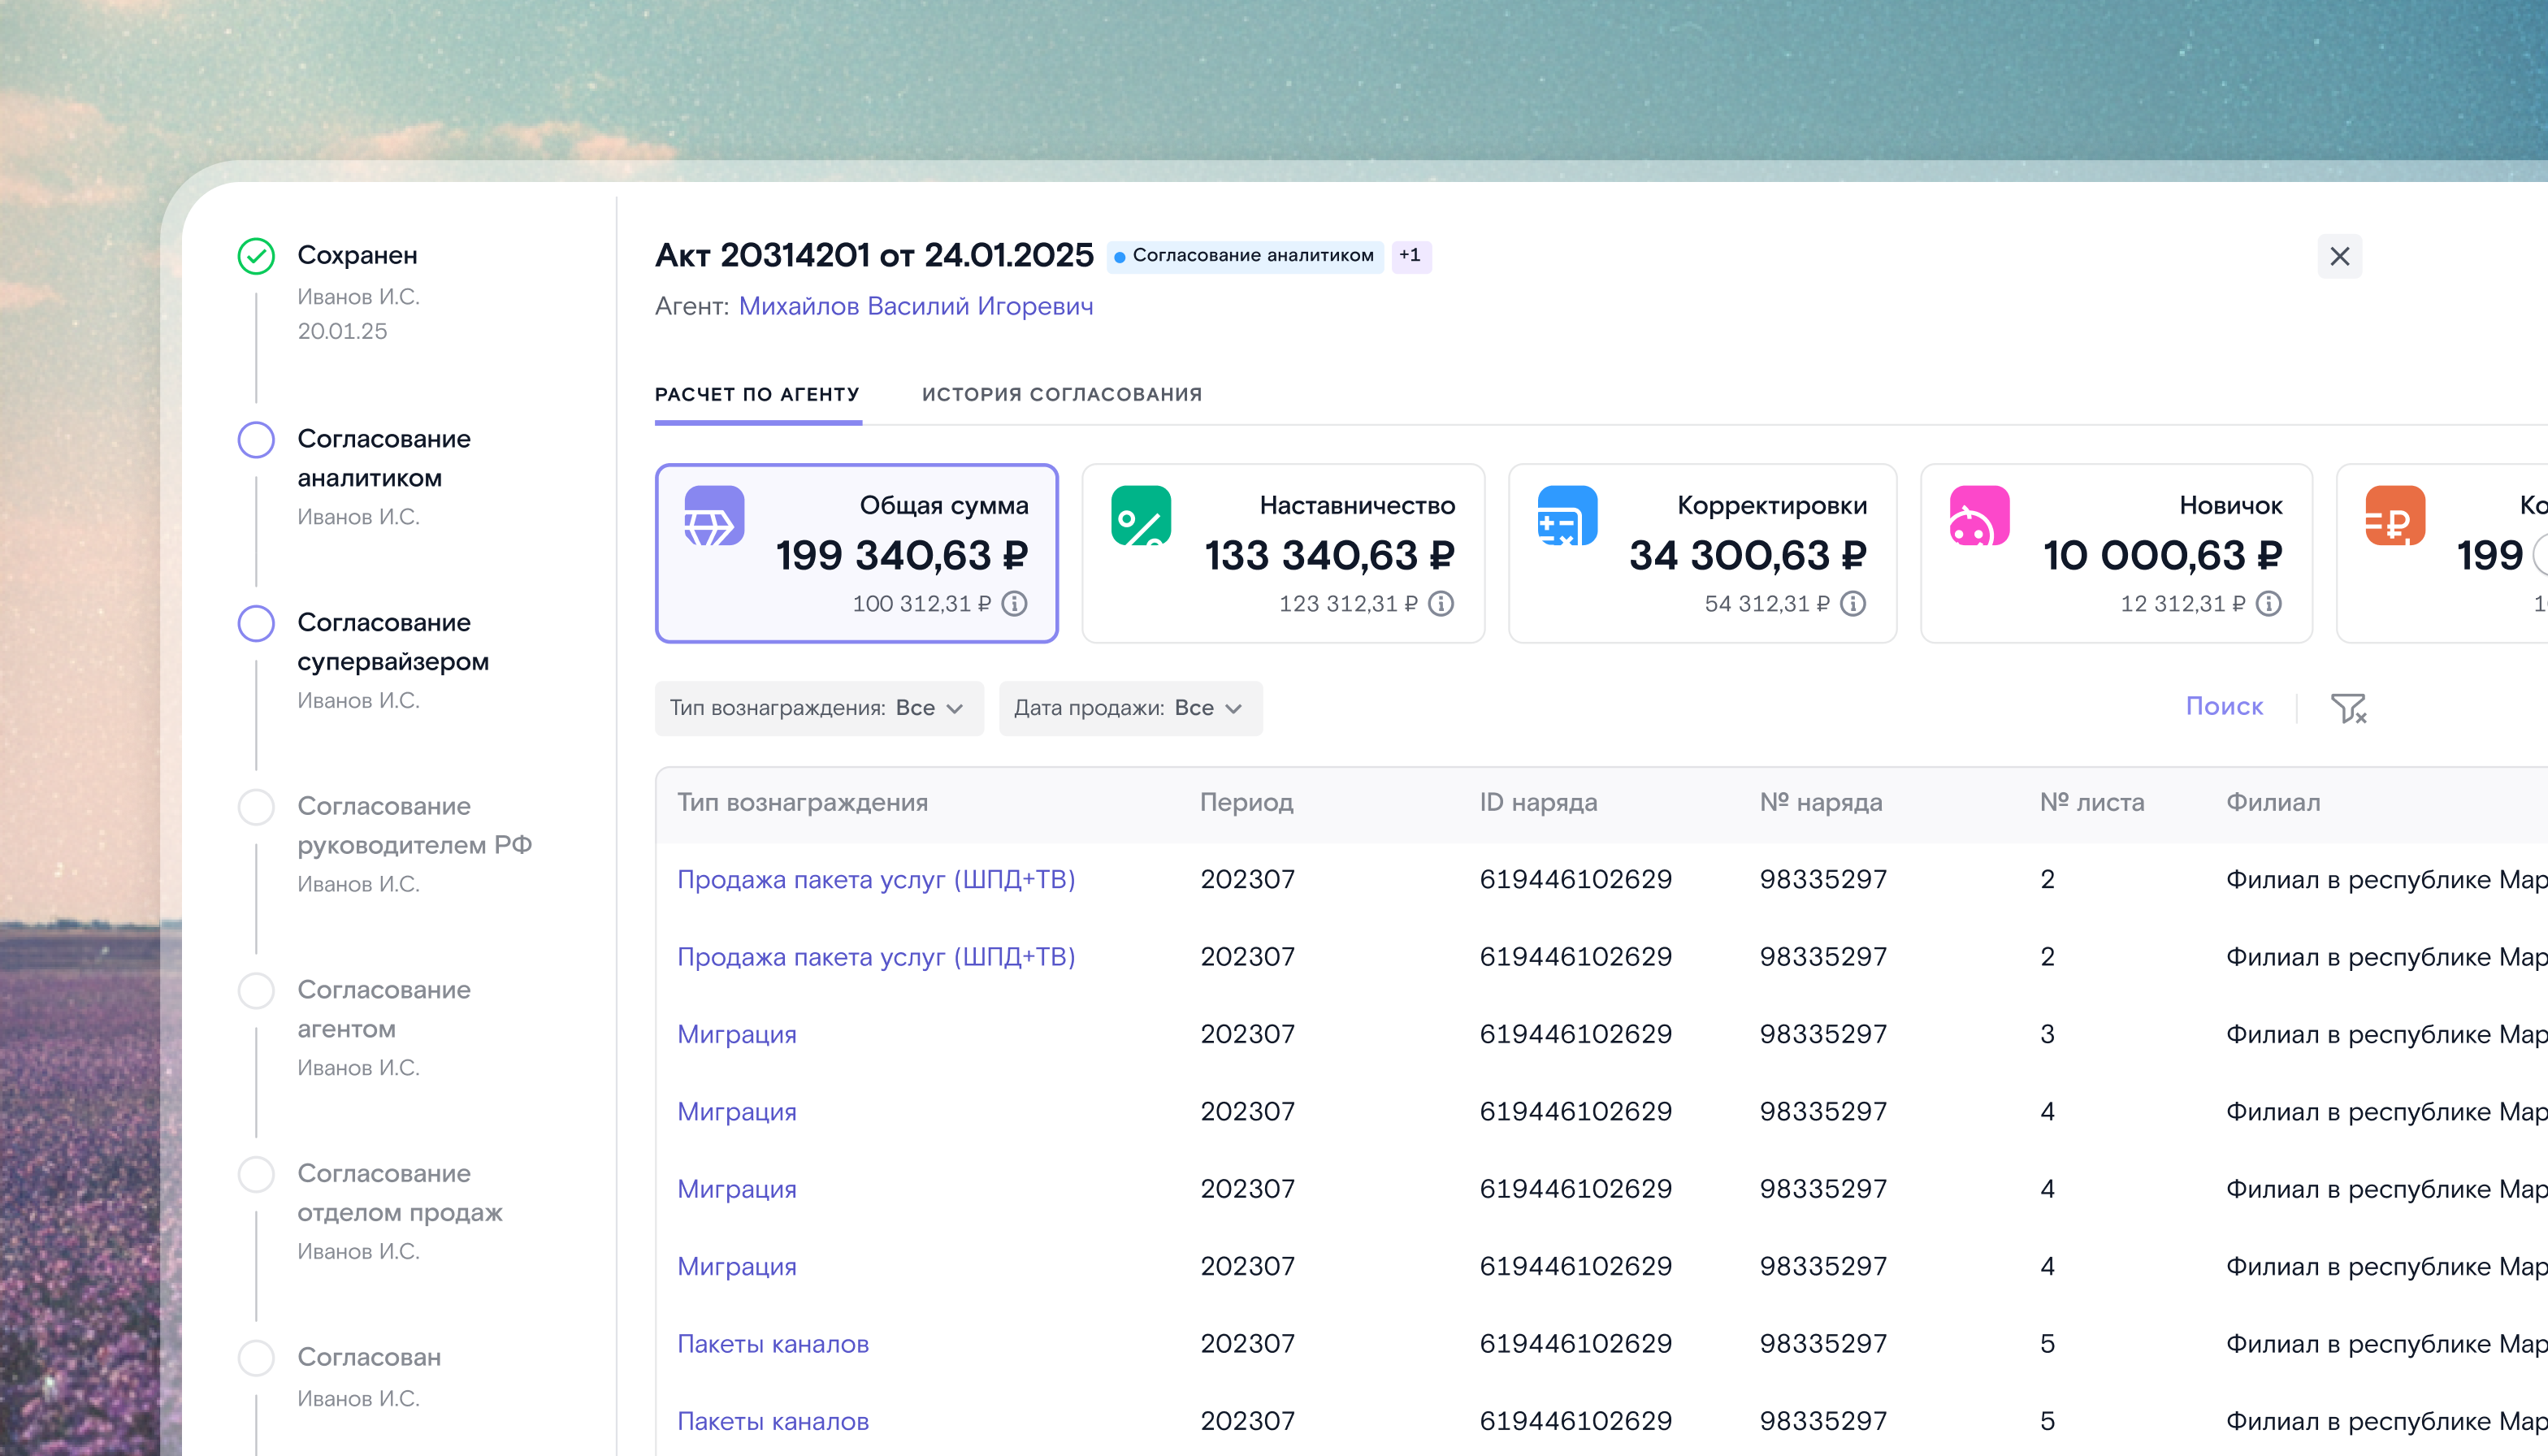
Task: Click the info icon under Общая сумма
Action: [1014, 604]
